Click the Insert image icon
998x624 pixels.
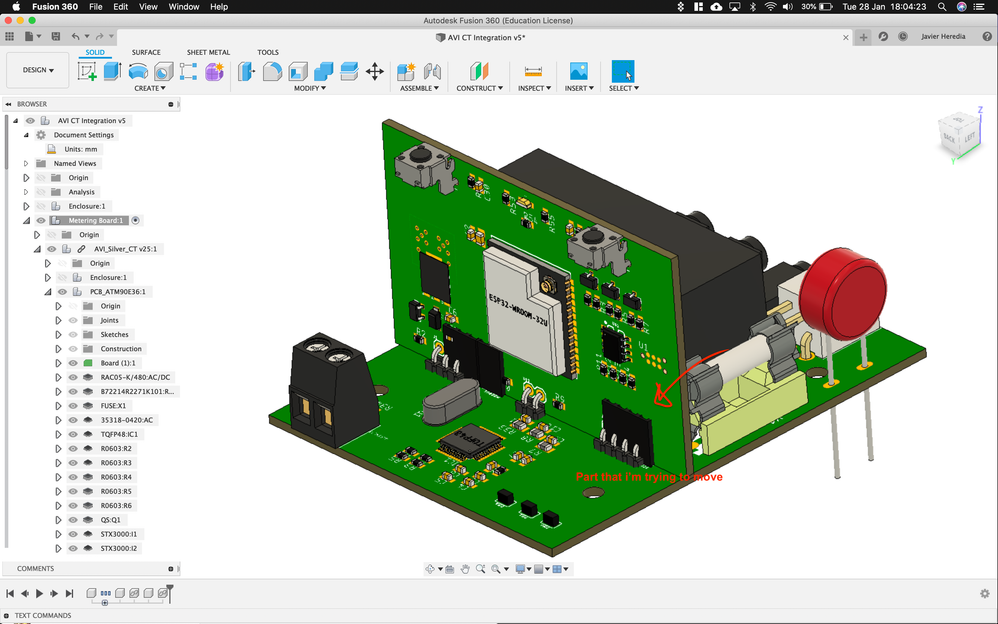(x=579, y=71)
